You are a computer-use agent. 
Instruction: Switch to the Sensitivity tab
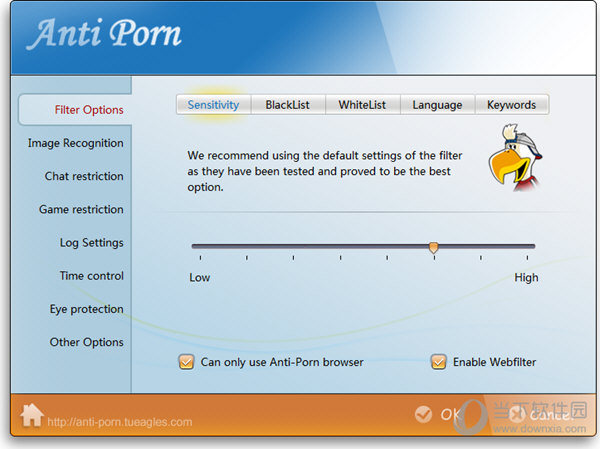213,104
